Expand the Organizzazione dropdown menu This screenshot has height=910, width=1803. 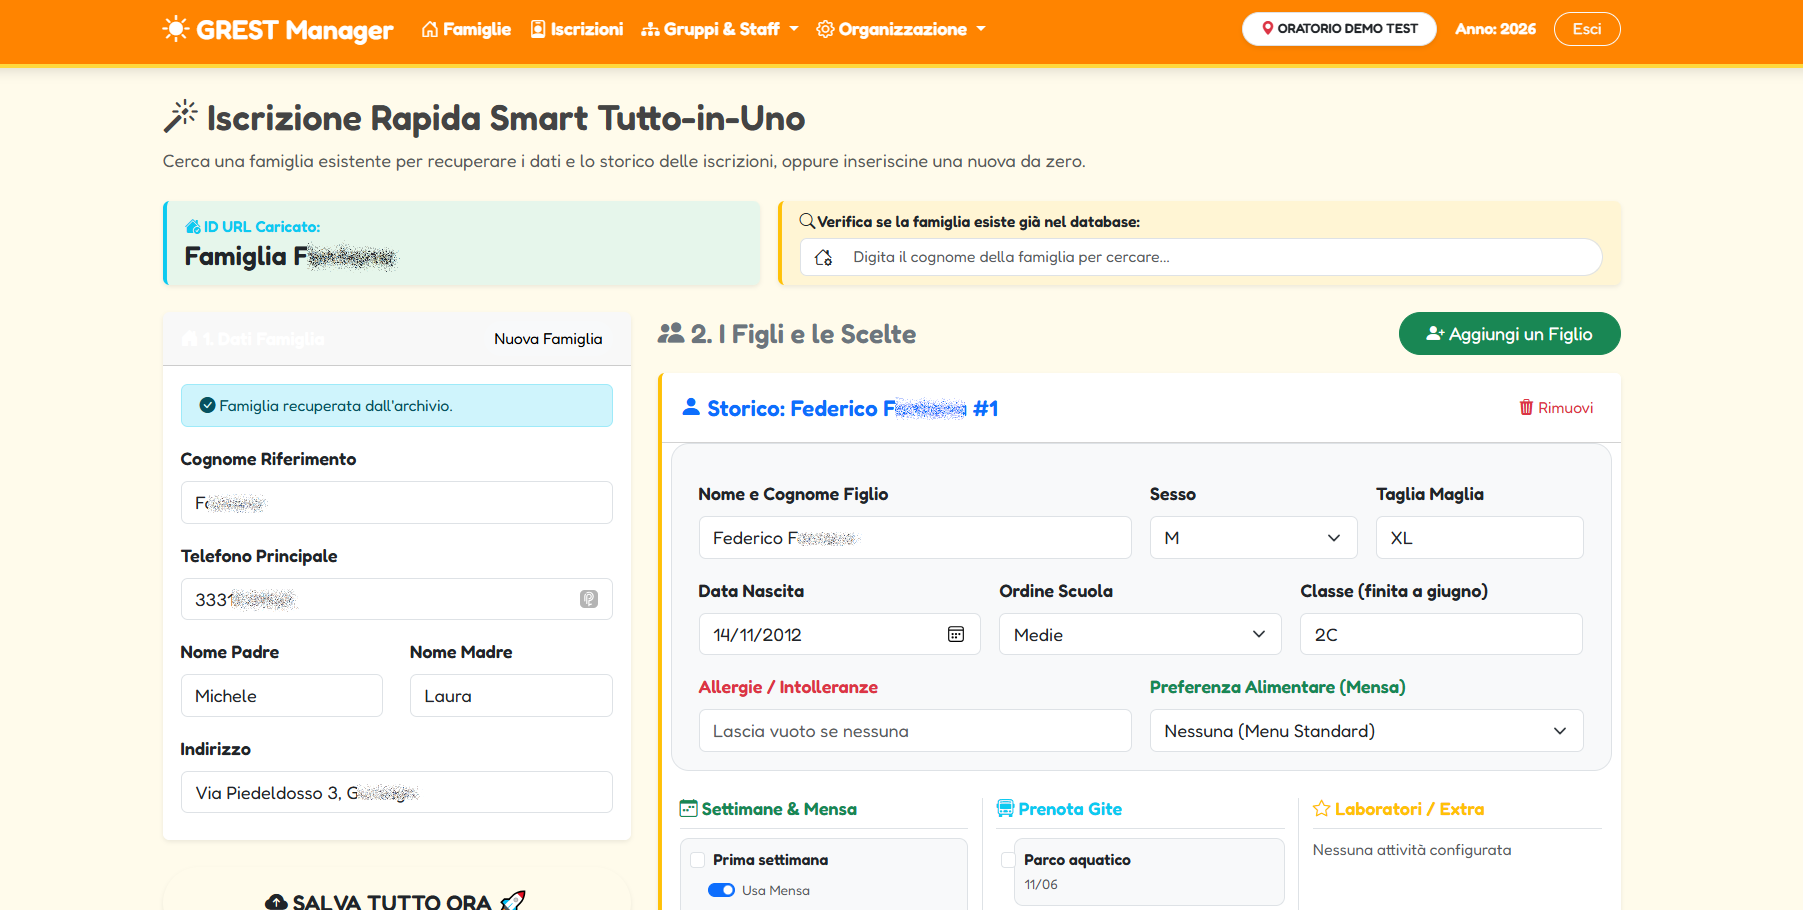point(901,29)
